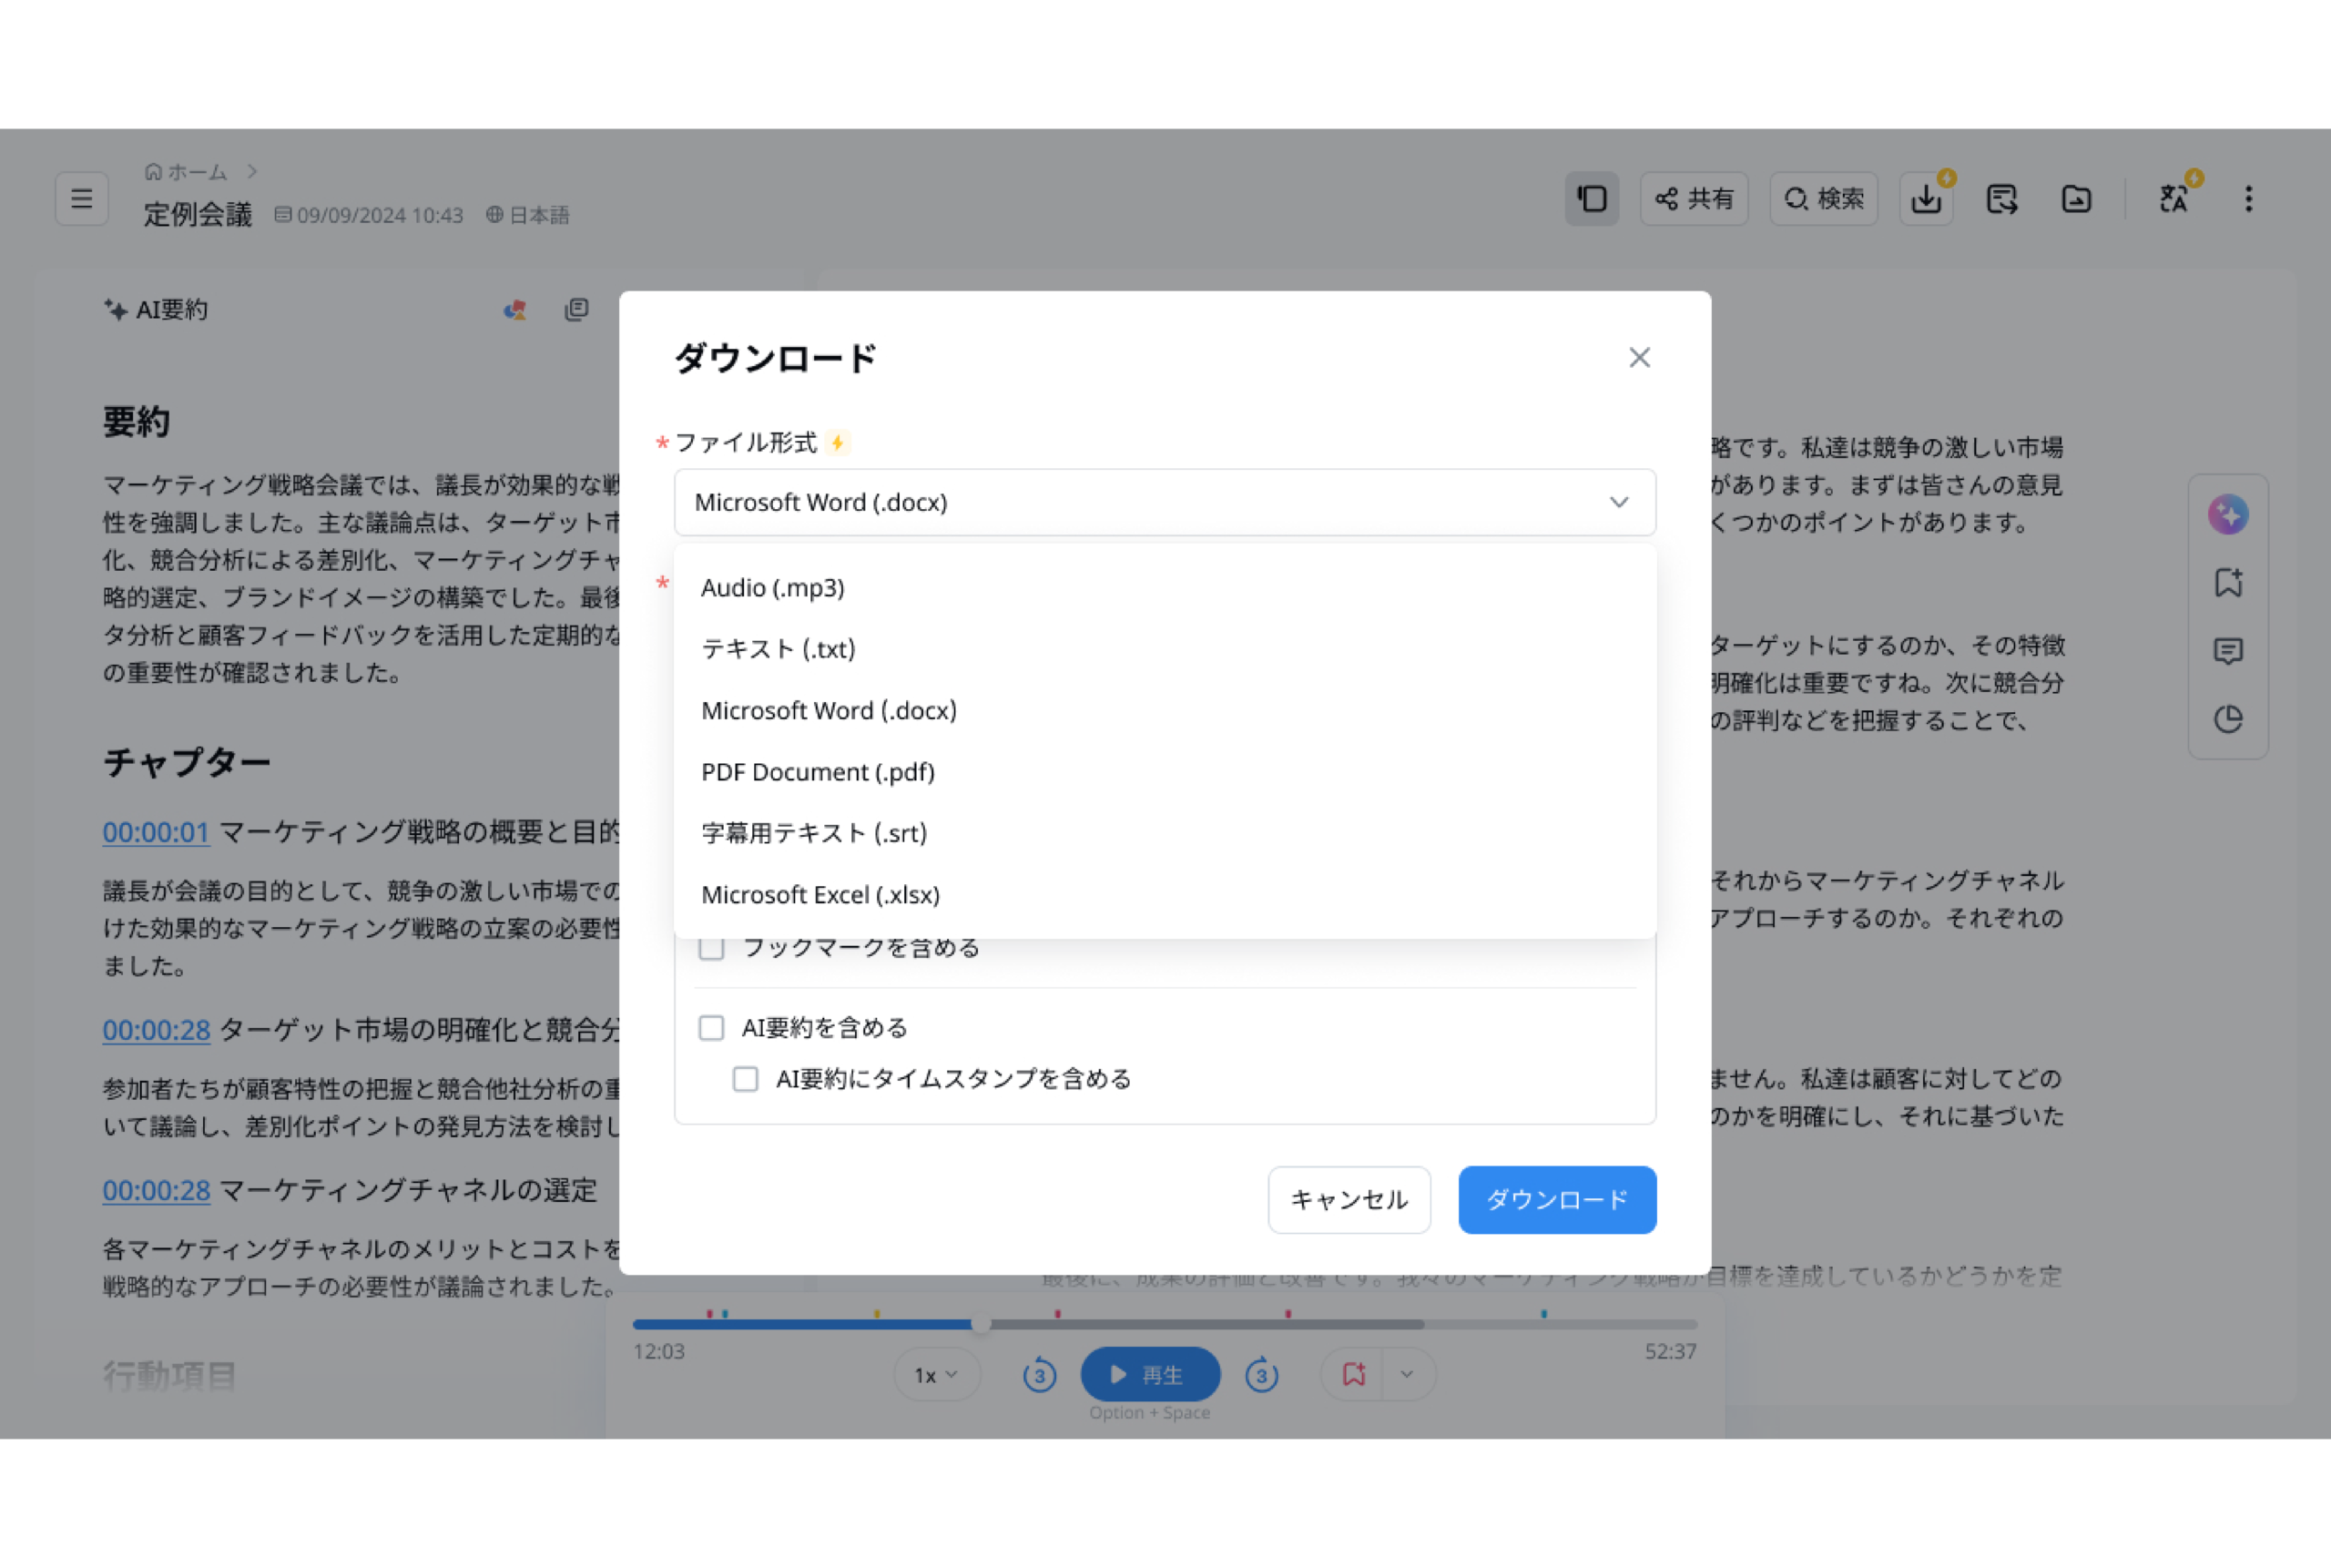Click the 12:03 current time text
The height and width of the screenshot is (1568, 2331).
[x=659, y=1352]
